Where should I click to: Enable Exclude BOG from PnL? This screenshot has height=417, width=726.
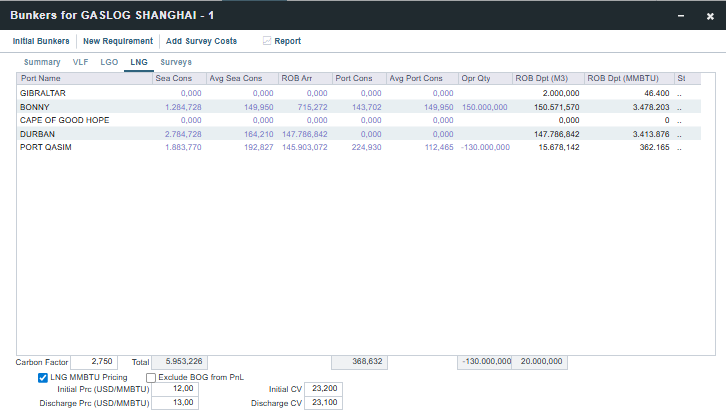(x=151, y=377)
